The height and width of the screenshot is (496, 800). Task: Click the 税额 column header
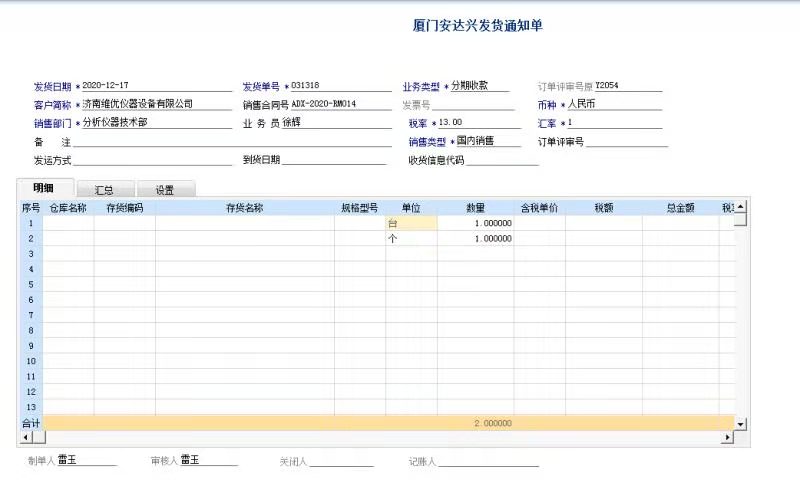604,208
